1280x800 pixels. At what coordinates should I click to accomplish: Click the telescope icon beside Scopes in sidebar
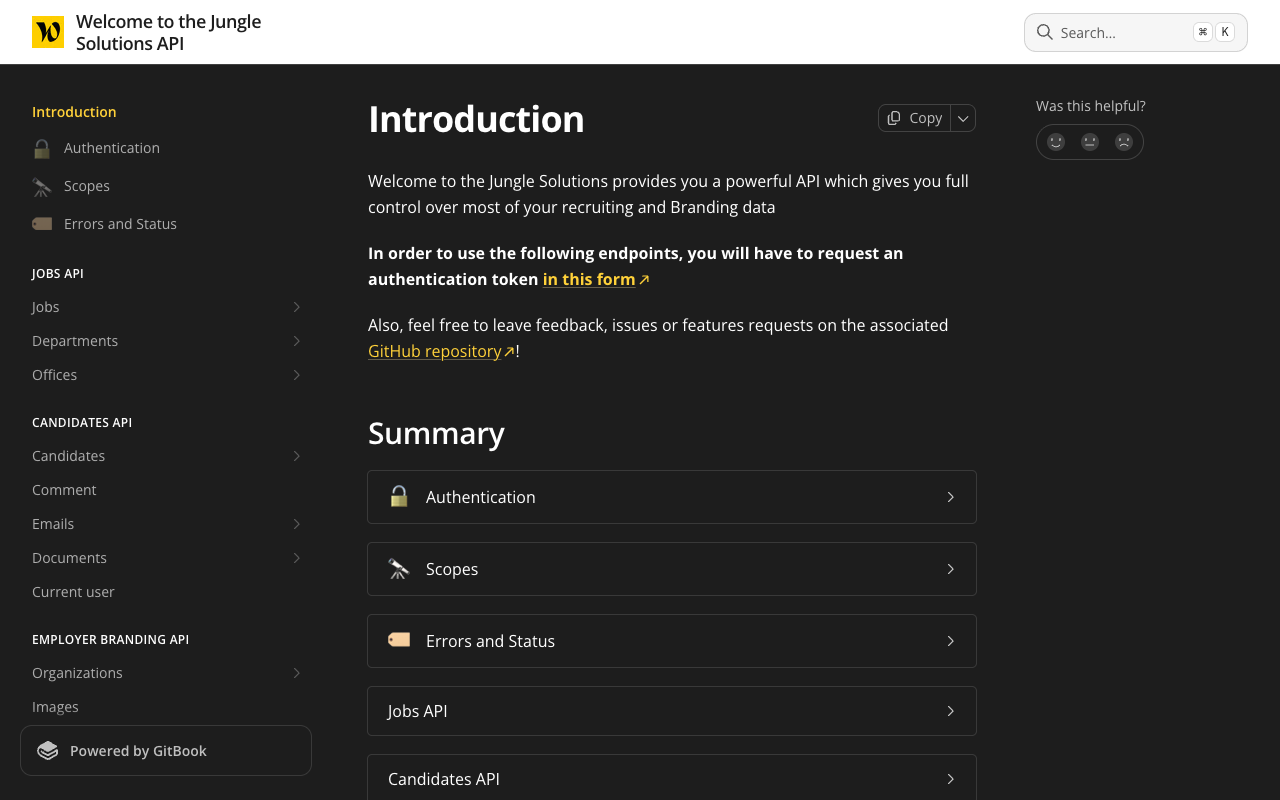(x=42, y=187)
